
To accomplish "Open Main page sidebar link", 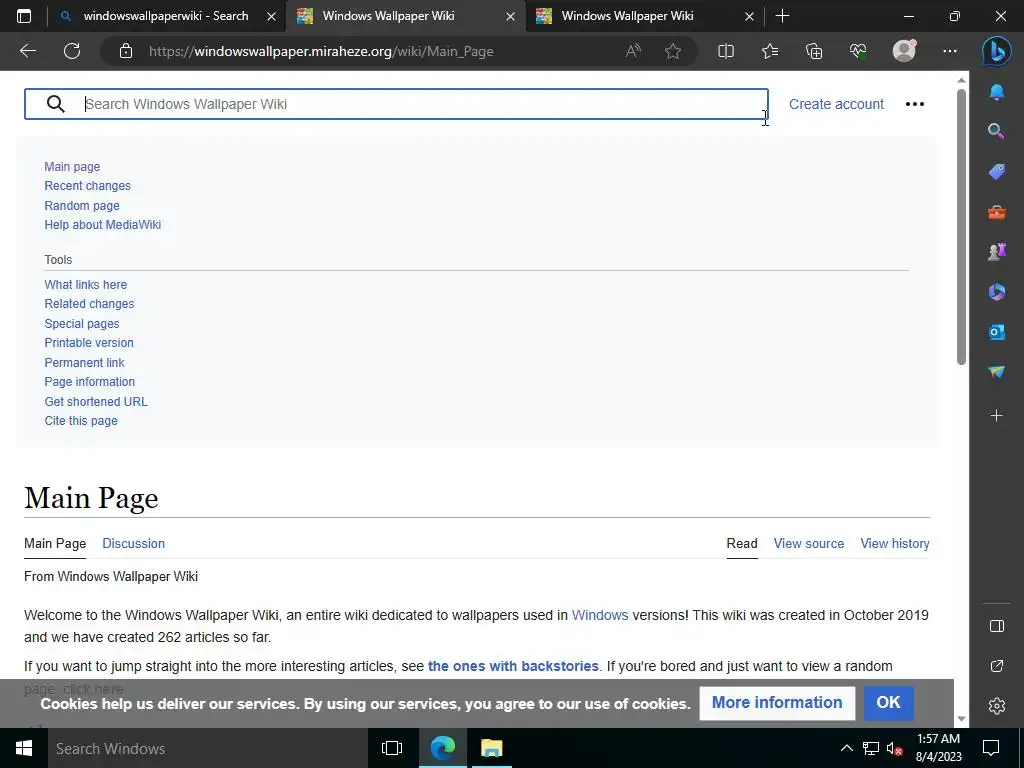I will point(72,167).
